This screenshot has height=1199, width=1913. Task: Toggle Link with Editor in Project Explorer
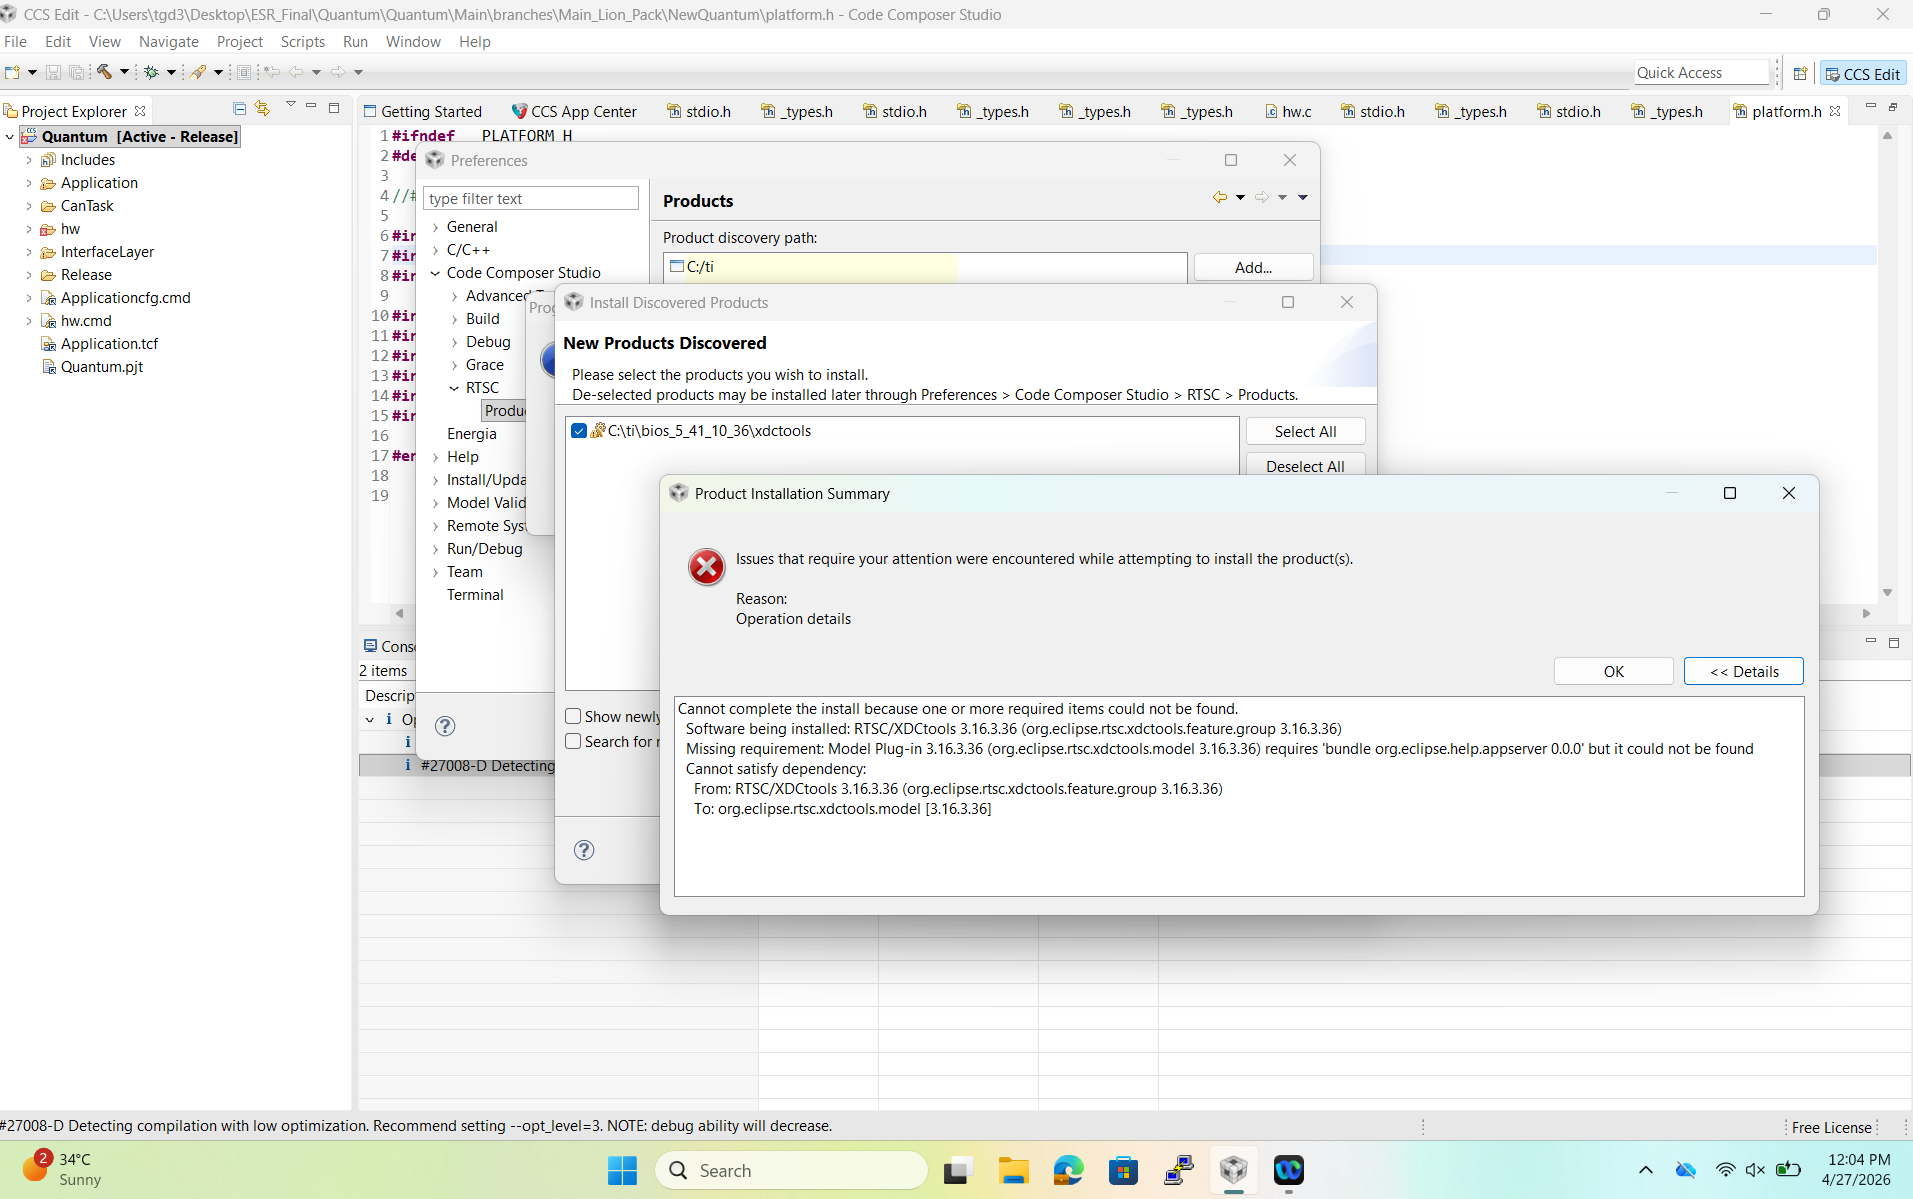point(262,108)
